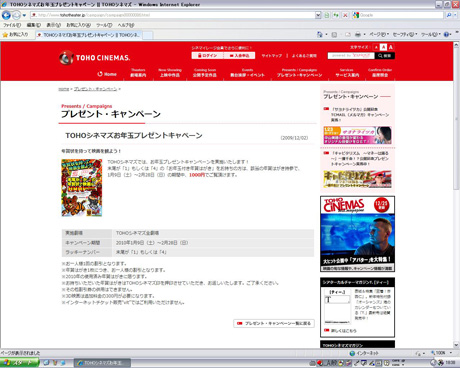This screenshot has height=368, width=460.
Task: Open the 劇場案内 Theaters navigation item
Action: click(x=138, y=73)
